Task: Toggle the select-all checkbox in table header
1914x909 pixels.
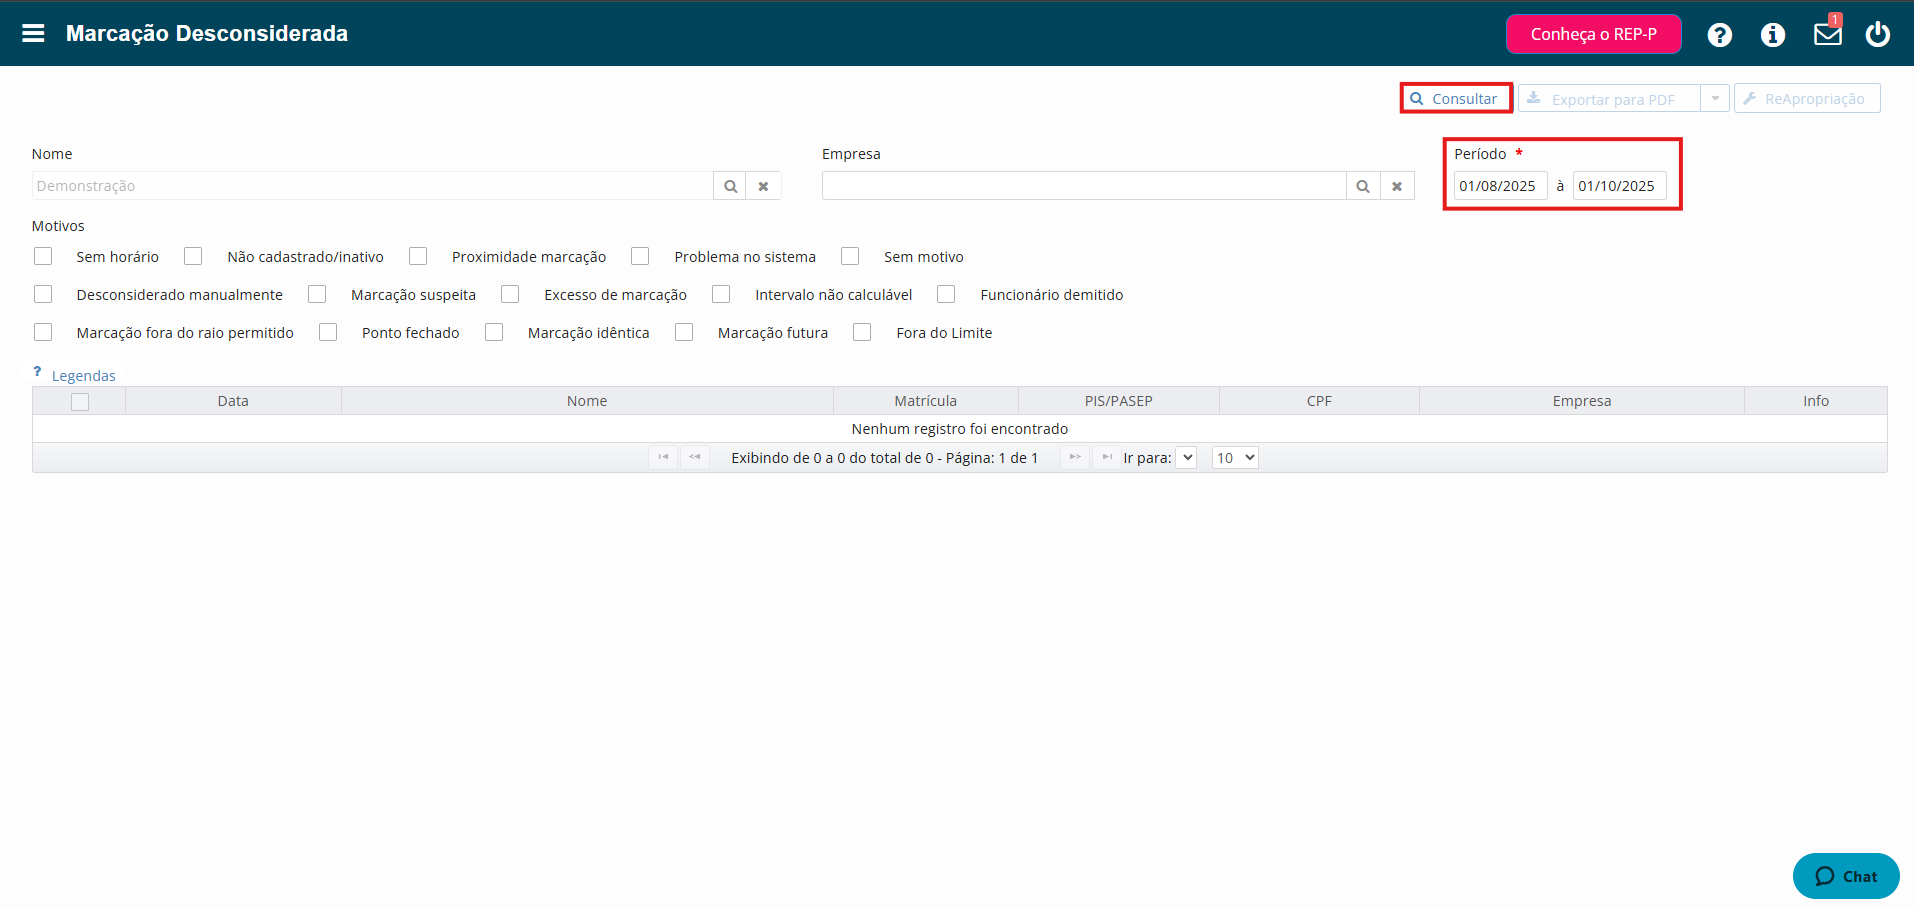Action: coord(80,401)
